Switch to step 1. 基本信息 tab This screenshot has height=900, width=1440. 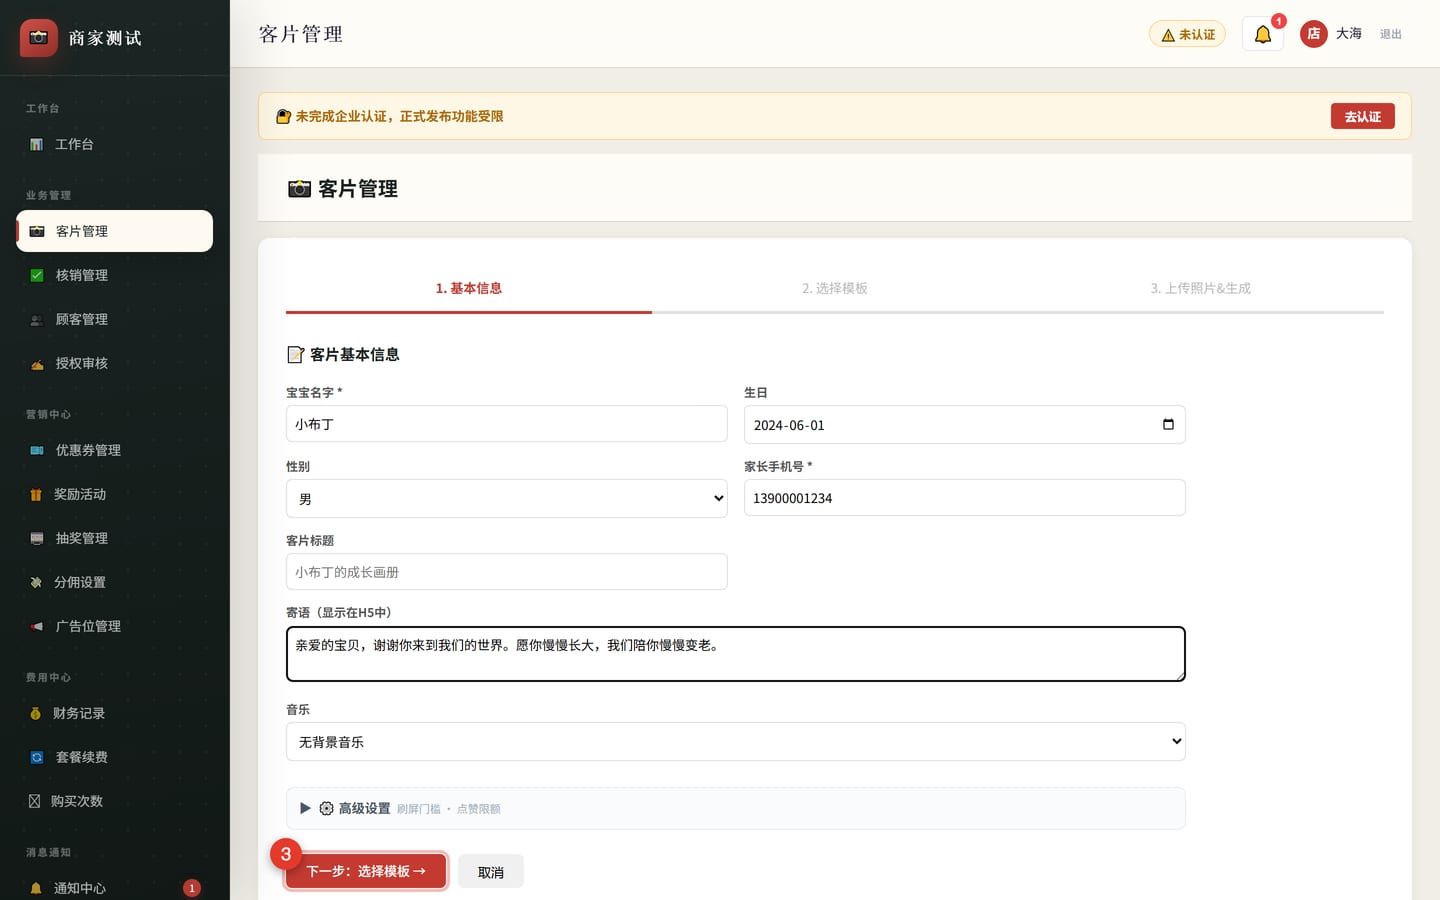point(468,289)
